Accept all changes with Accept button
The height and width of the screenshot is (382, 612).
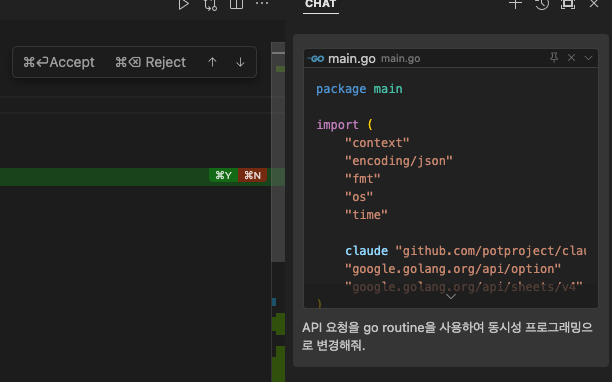point(59,62)
